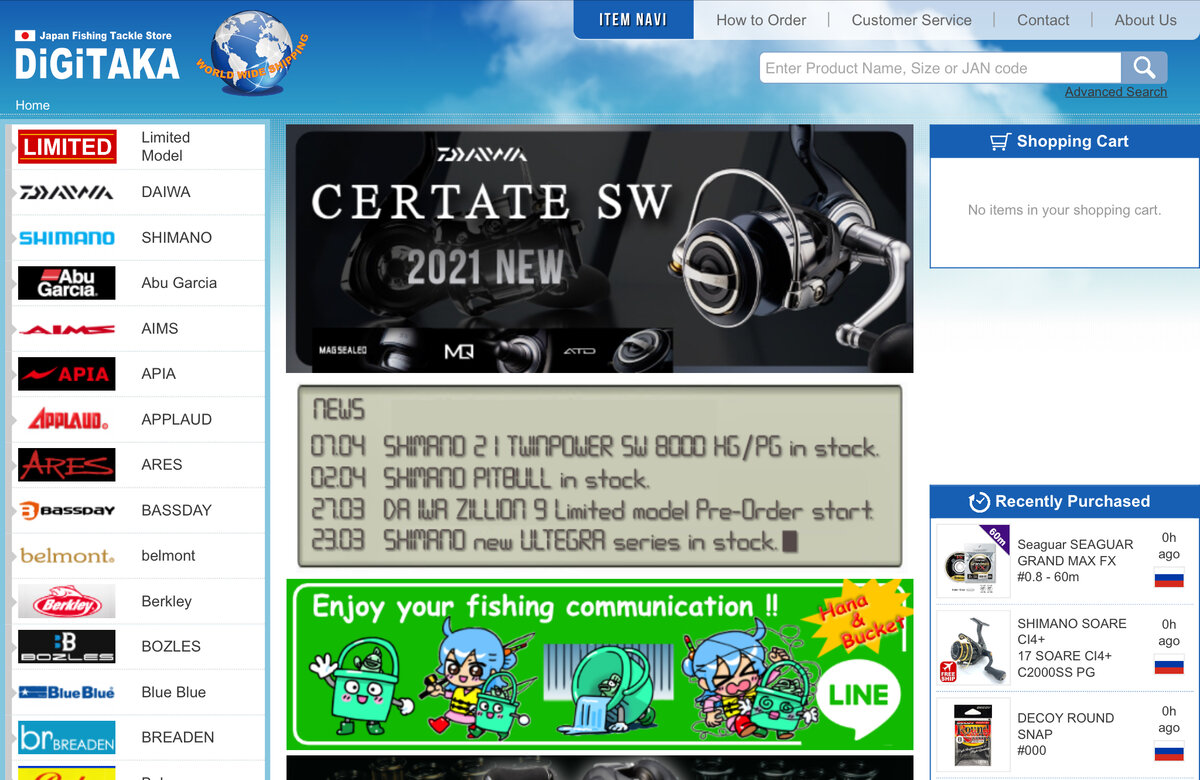The height and width of the screenshot is (780, 1200).
Task: Open the DAIWA text link
Action: (166, 192)
